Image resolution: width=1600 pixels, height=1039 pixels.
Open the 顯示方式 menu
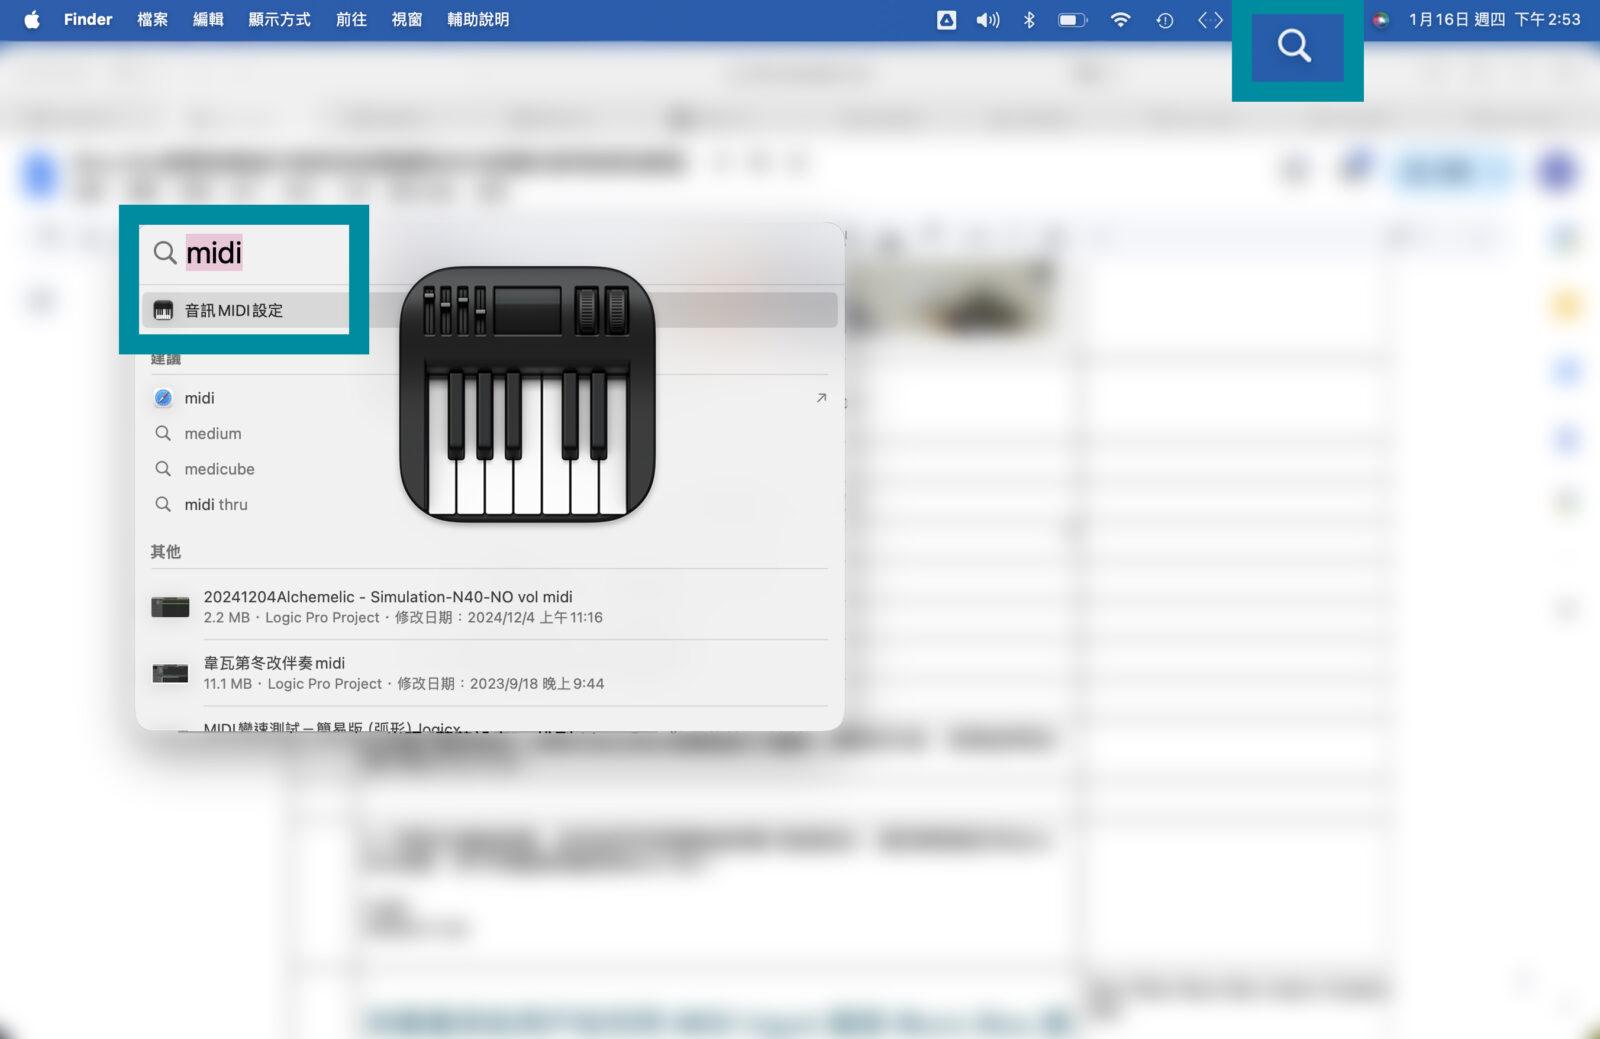(x=279, y=20)
